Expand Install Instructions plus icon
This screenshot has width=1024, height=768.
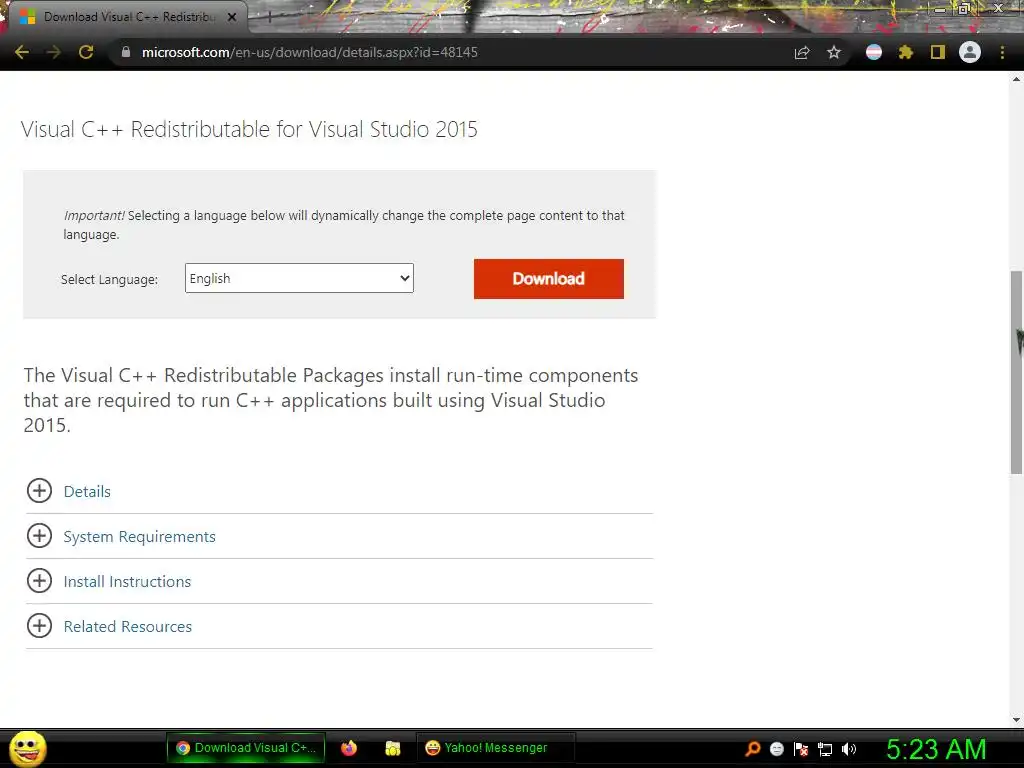39,581
